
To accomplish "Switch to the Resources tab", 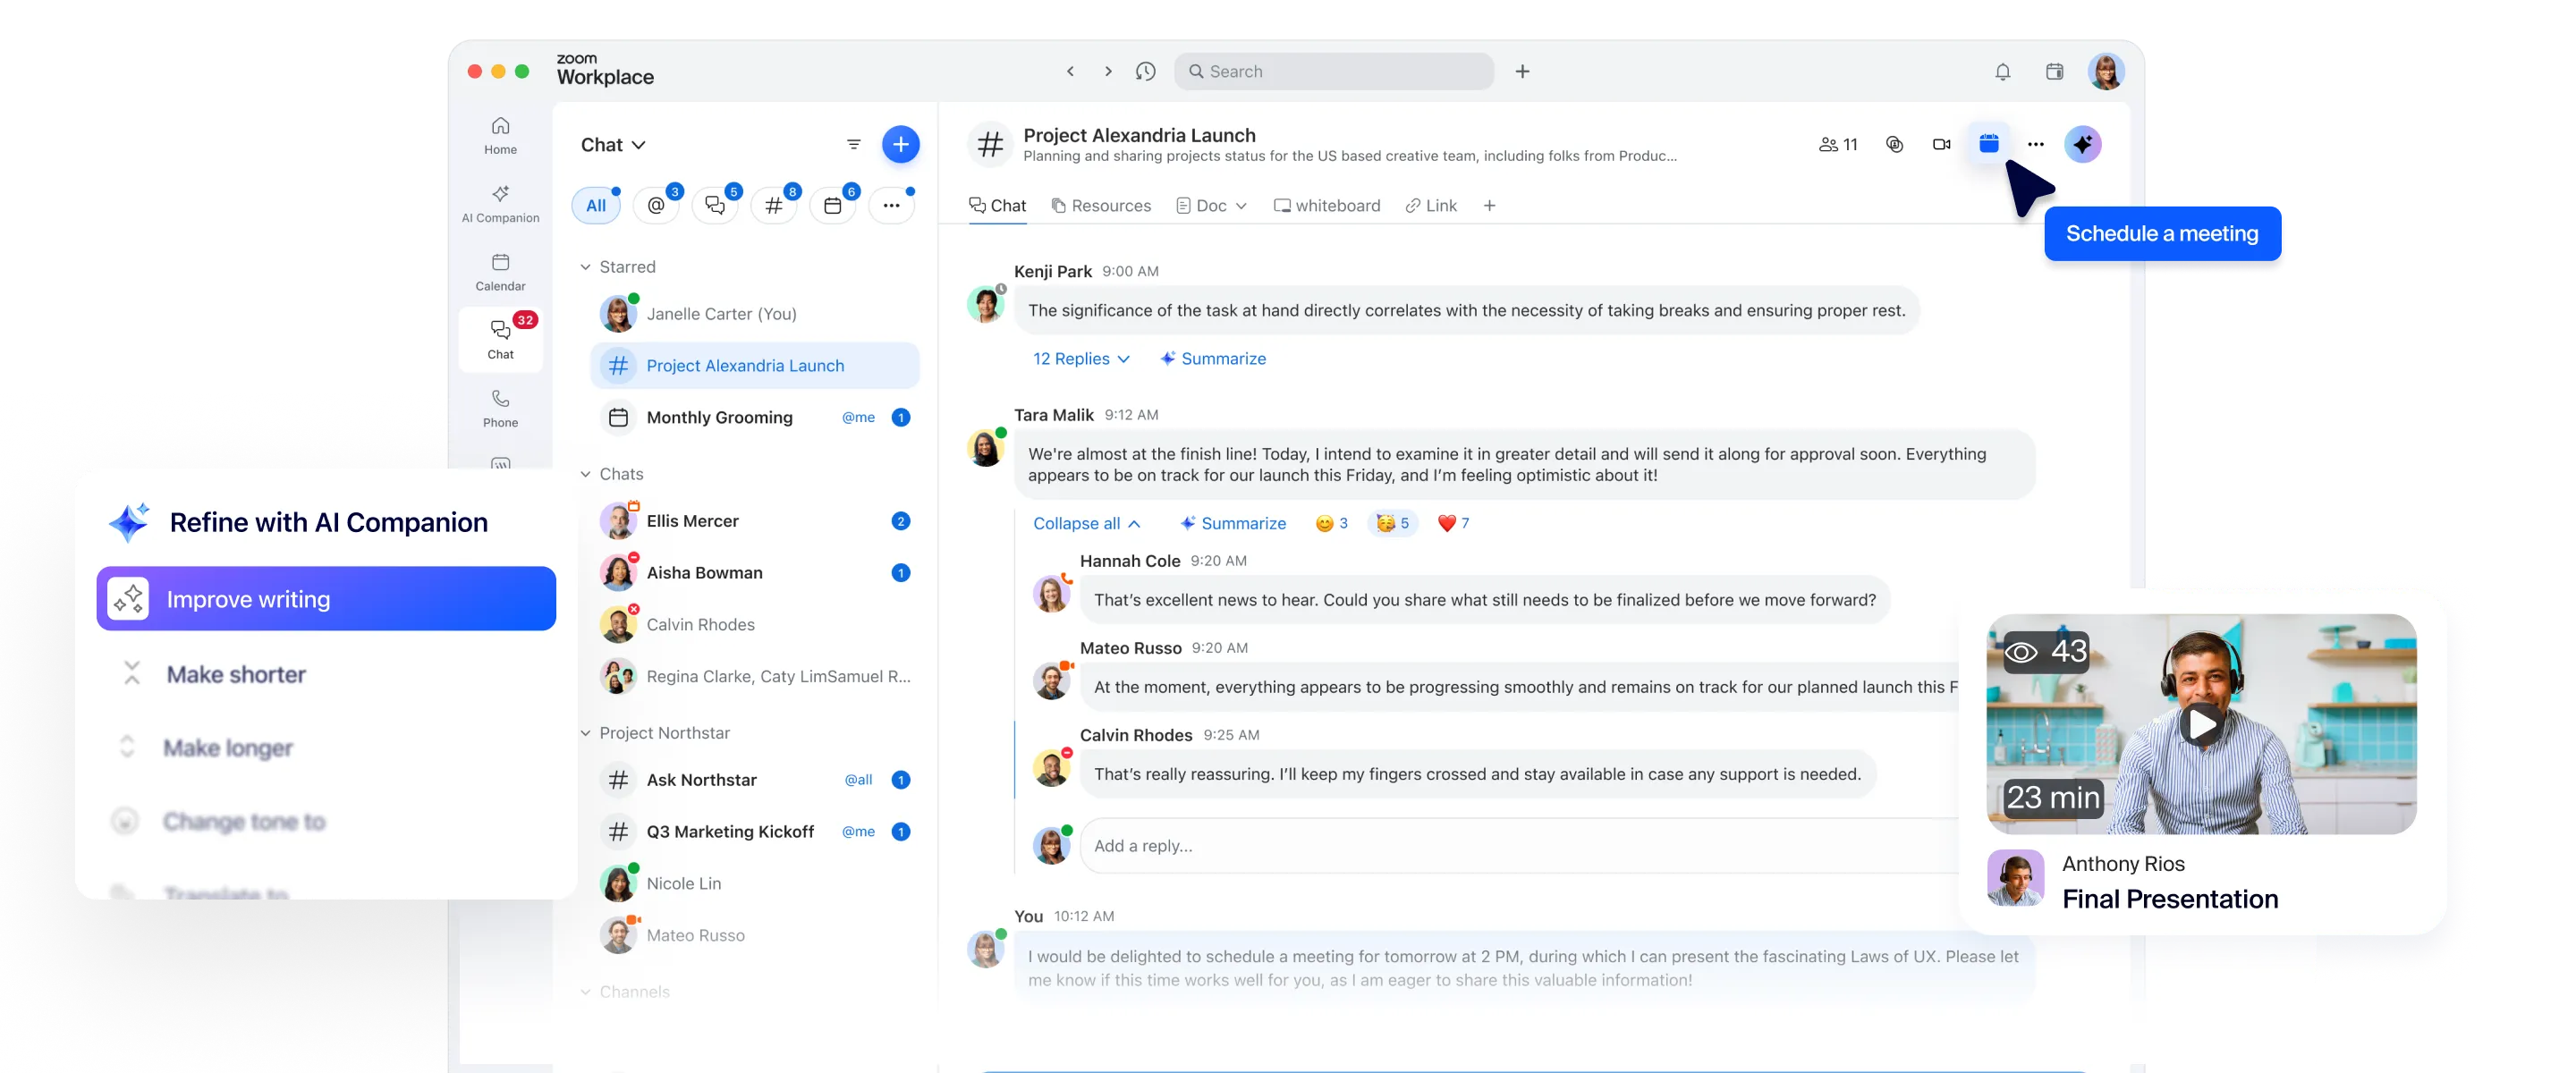I will click(x=1101, y=205).
